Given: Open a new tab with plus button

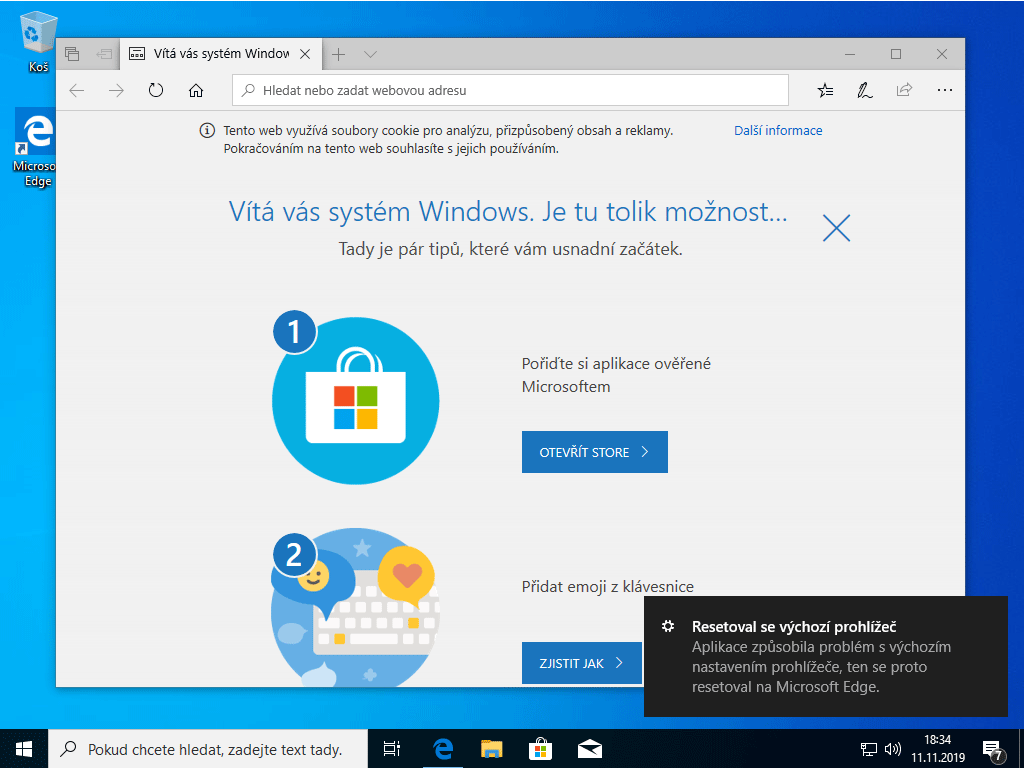Looking at the screenshot, I should coord(338,54).
